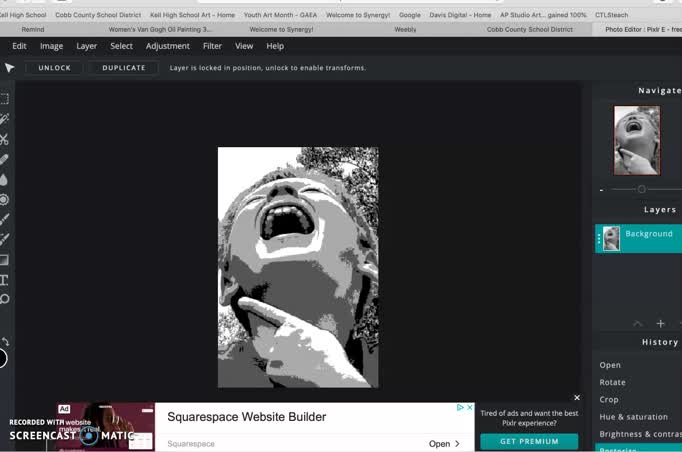Swap foreground and background colors
Image resolution: width=682 pixels, height=452 pixels.
(x=4, y=341)
